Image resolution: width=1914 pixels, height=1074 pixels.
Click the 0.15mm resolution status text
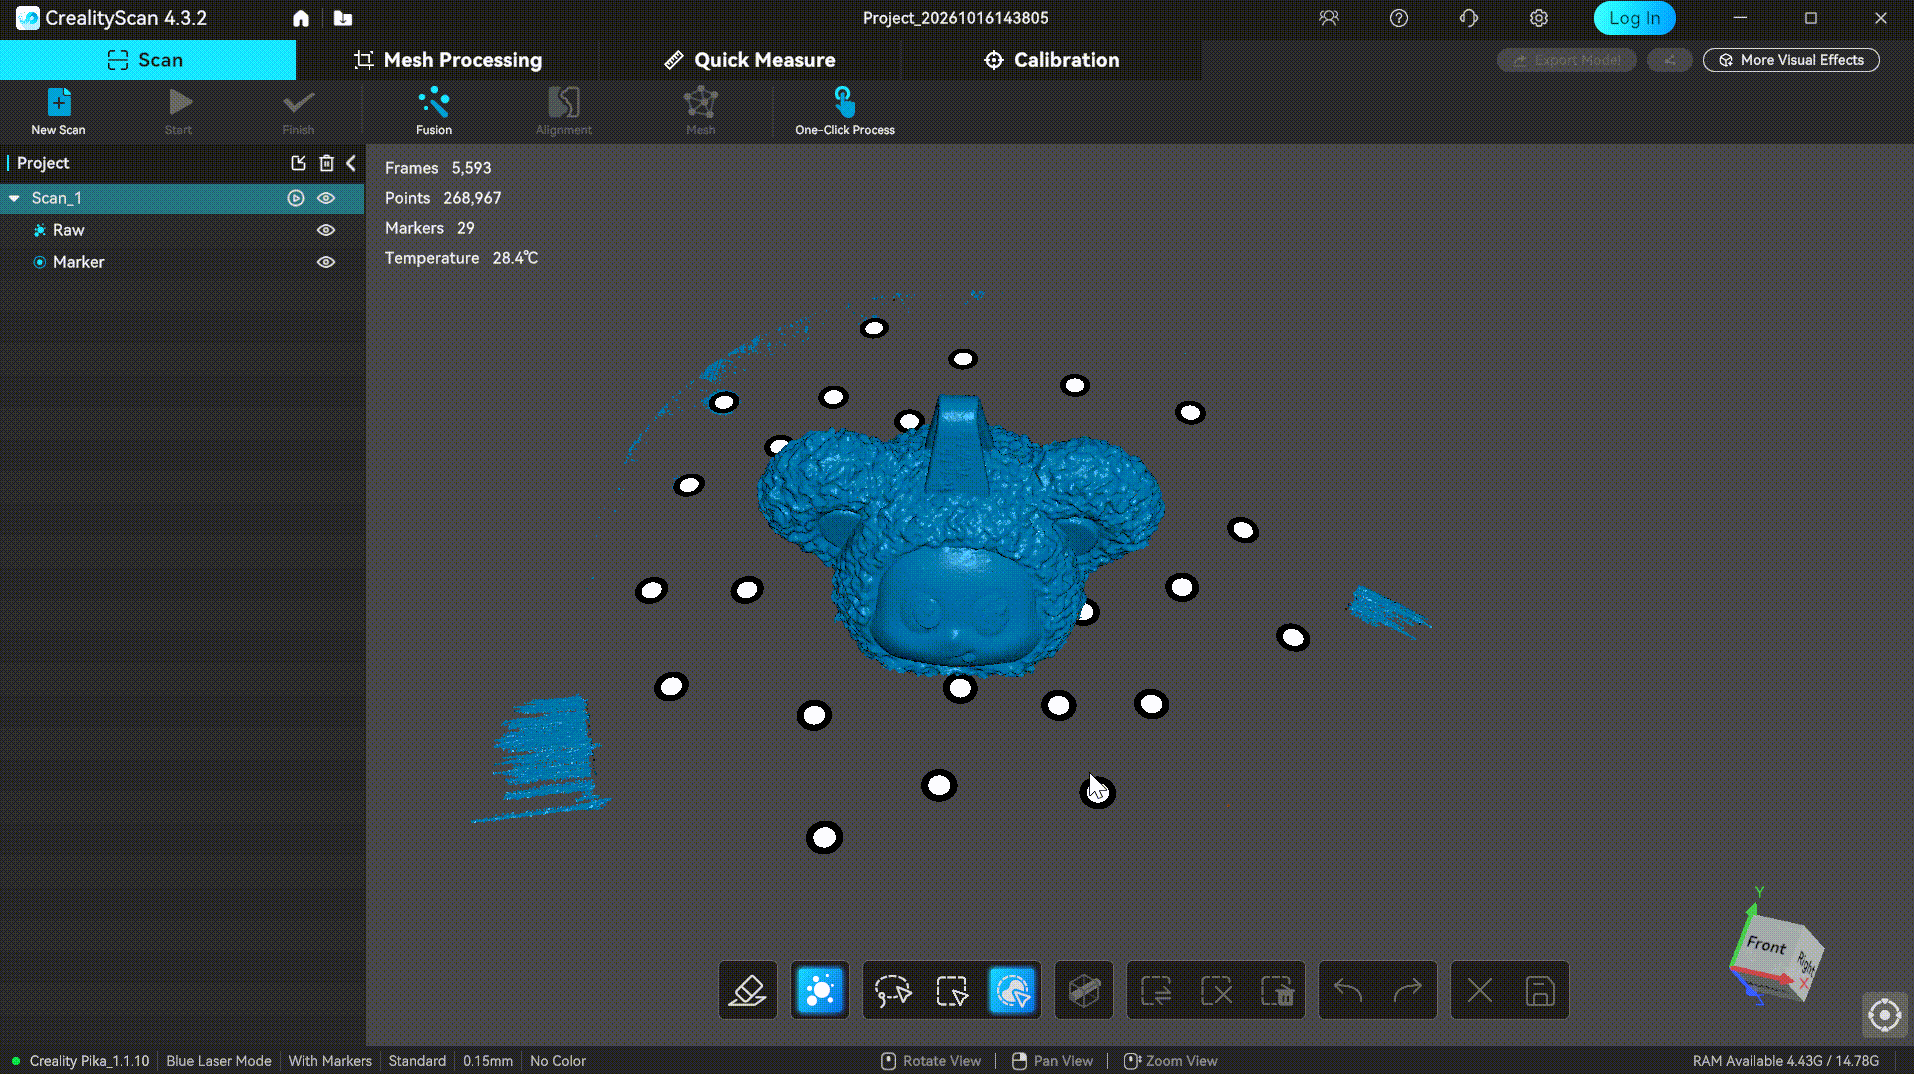488,1061
